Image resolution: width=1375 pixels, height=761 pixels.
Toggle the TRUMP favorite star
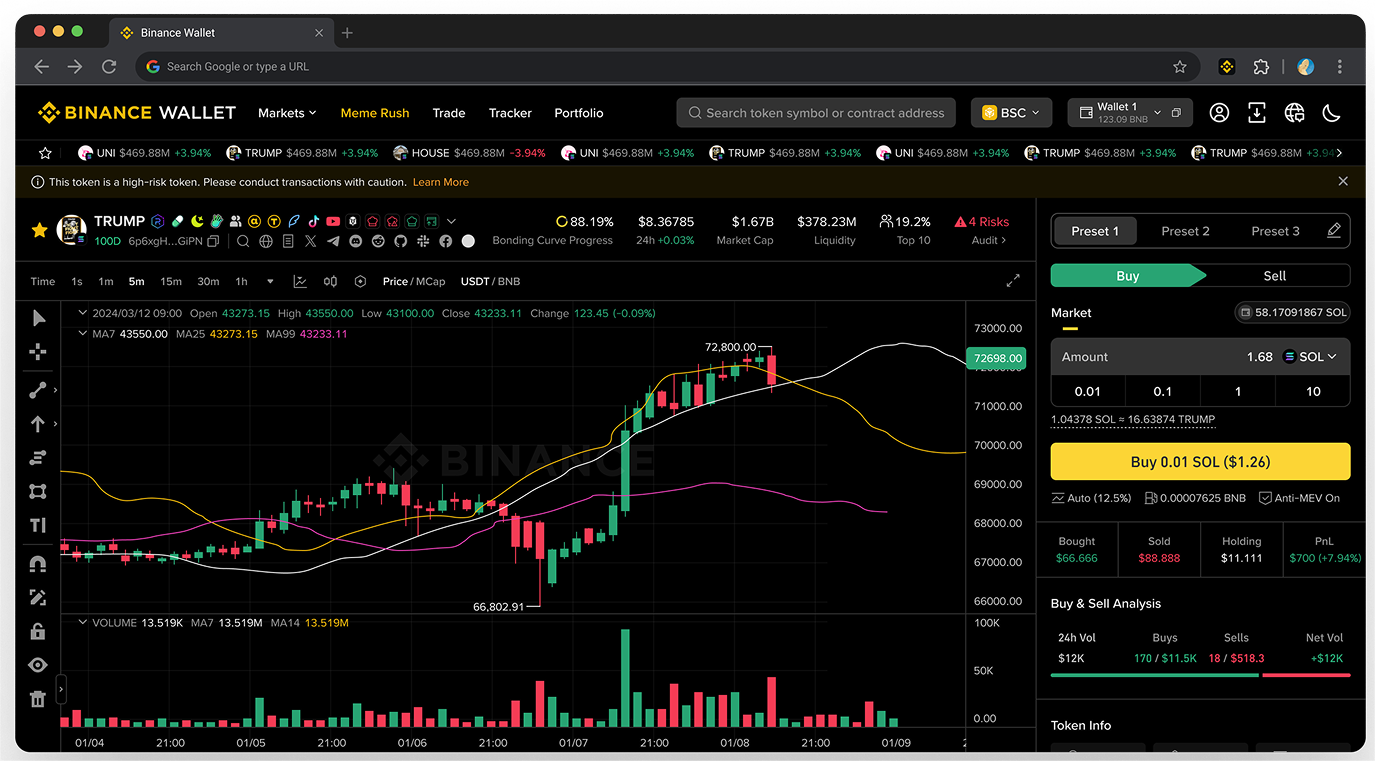coord(39,231)
